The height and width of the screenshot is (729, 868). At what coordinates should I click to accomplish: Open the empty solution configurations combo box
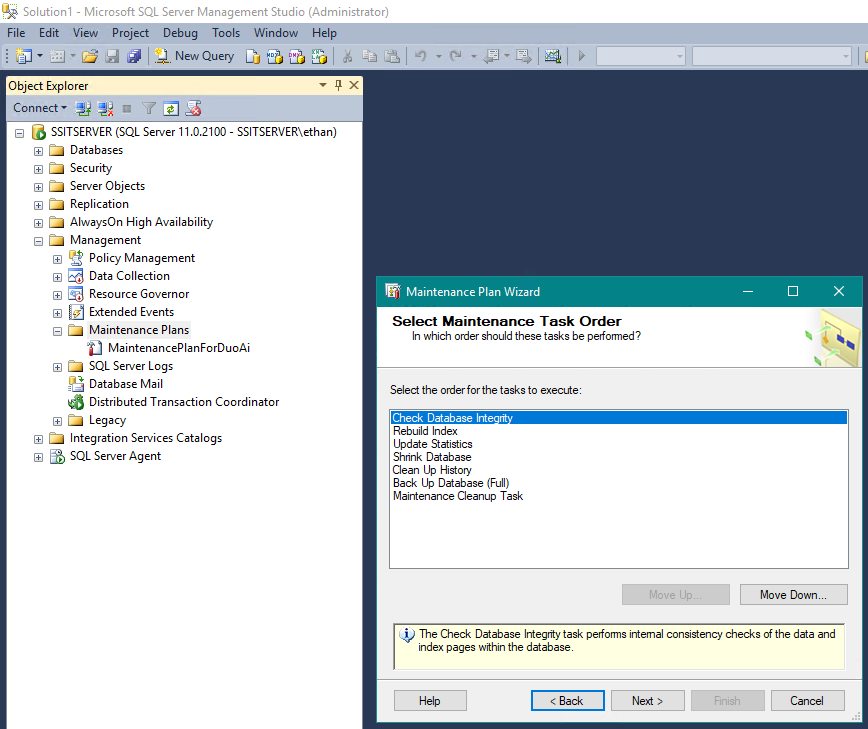point(640,56)
